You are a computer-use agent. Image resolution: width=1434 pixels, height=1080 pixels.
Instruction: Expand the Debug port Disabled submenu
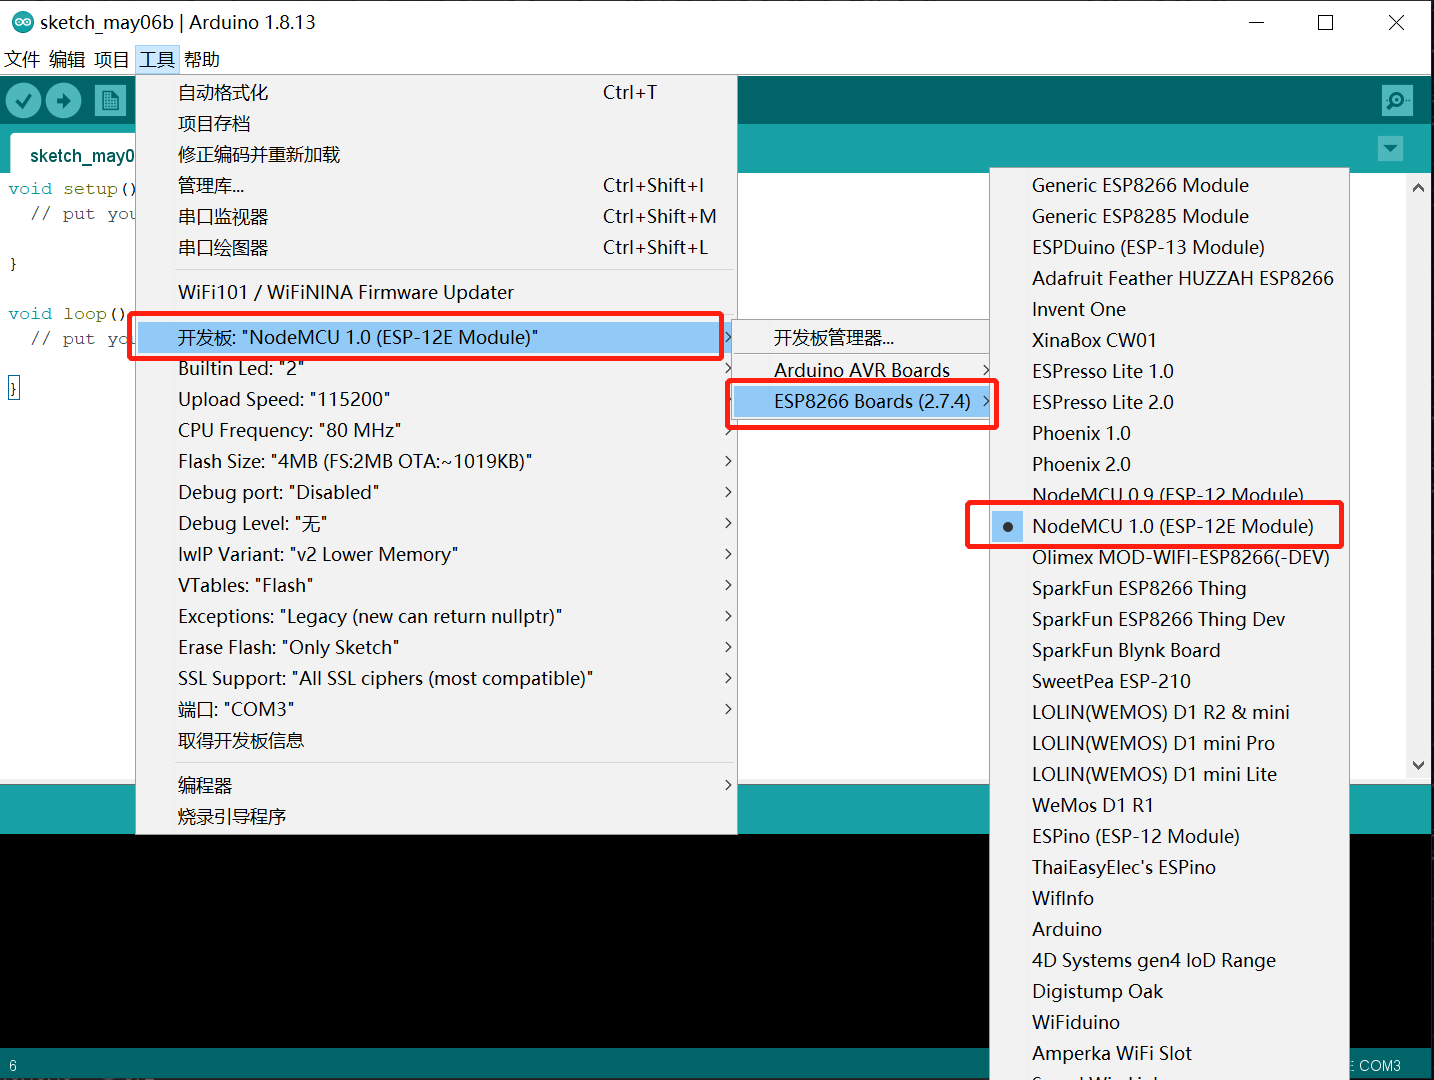coord(436,493)
